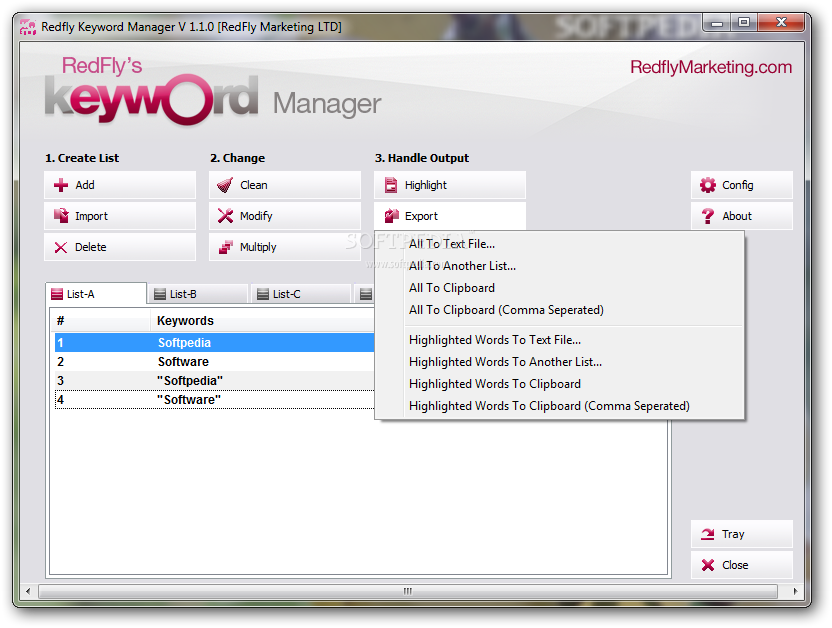Click the broom icon on Clean
This screenshot has width=832, height=628.
pyautogui.click(x=225, y=185)
